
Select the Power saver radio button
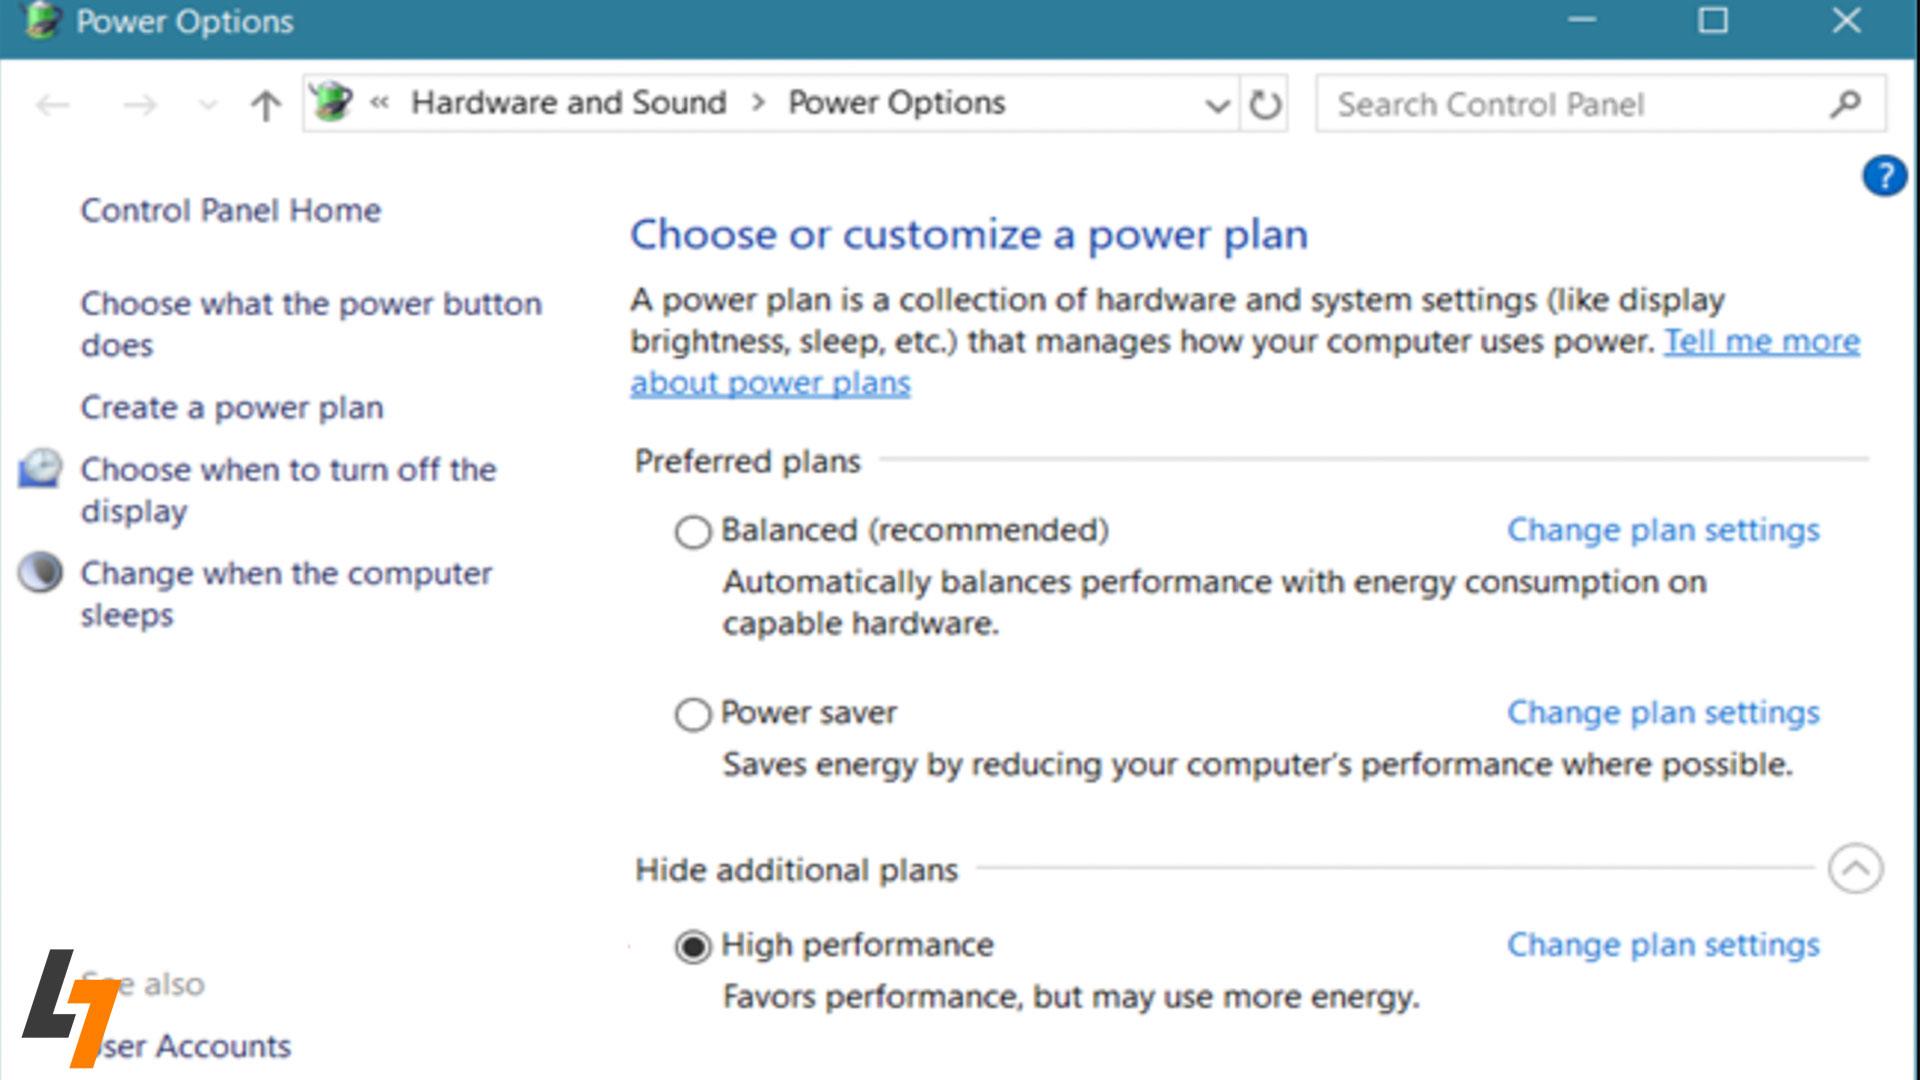pos(693,715)
